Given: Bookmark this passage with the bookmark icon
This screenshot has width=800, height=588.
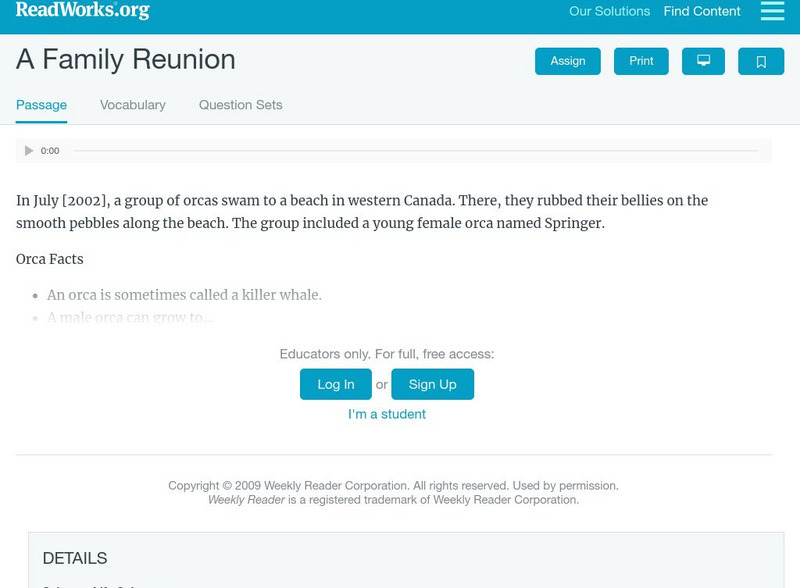Looking at the screenshot, I should pyautogui.click(x=761, y=61).
